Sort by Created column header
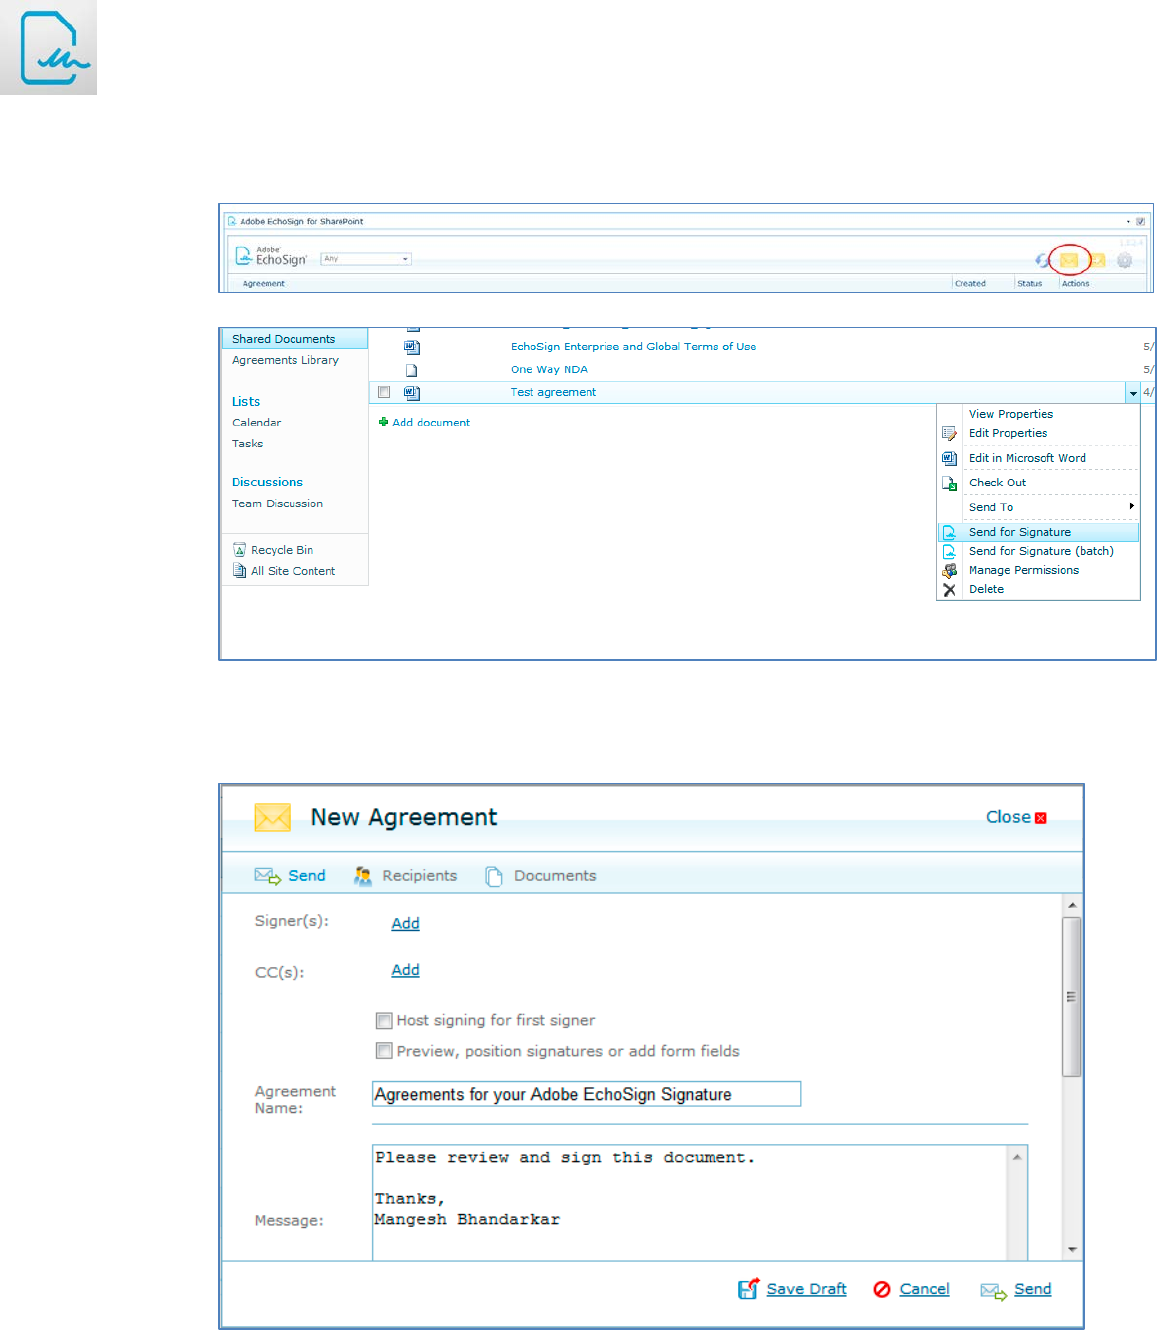This screenshot has height=1330, width=1157. tap(970, 284)
